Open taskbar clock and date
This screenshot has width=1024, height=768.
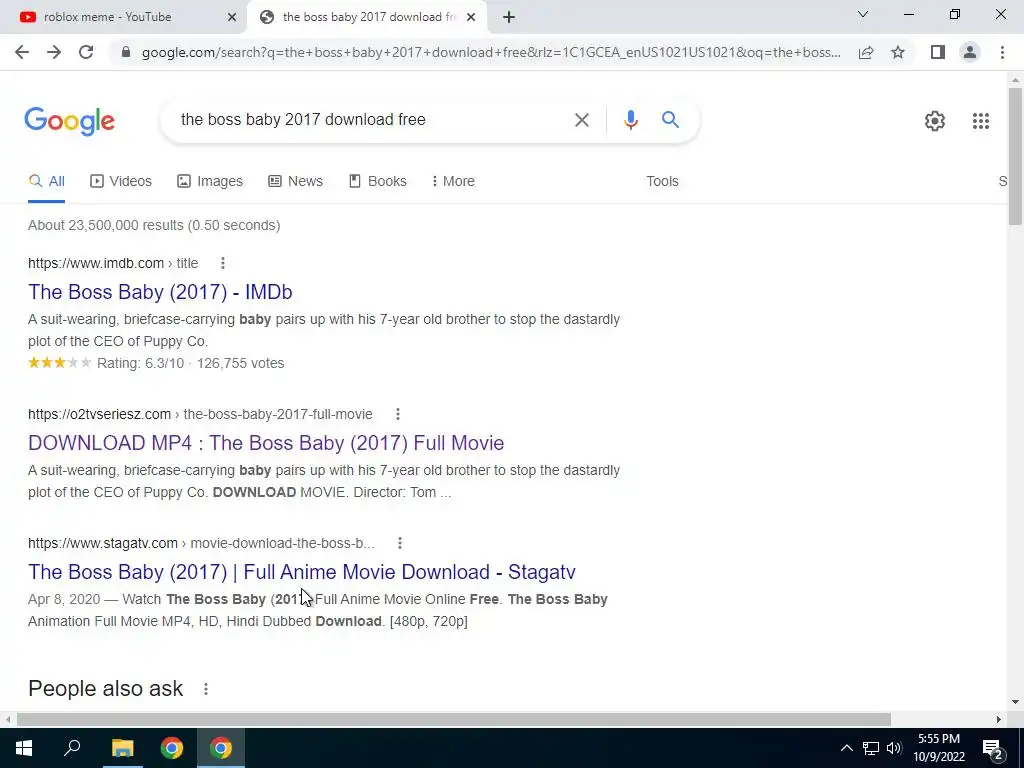[938, 748]
